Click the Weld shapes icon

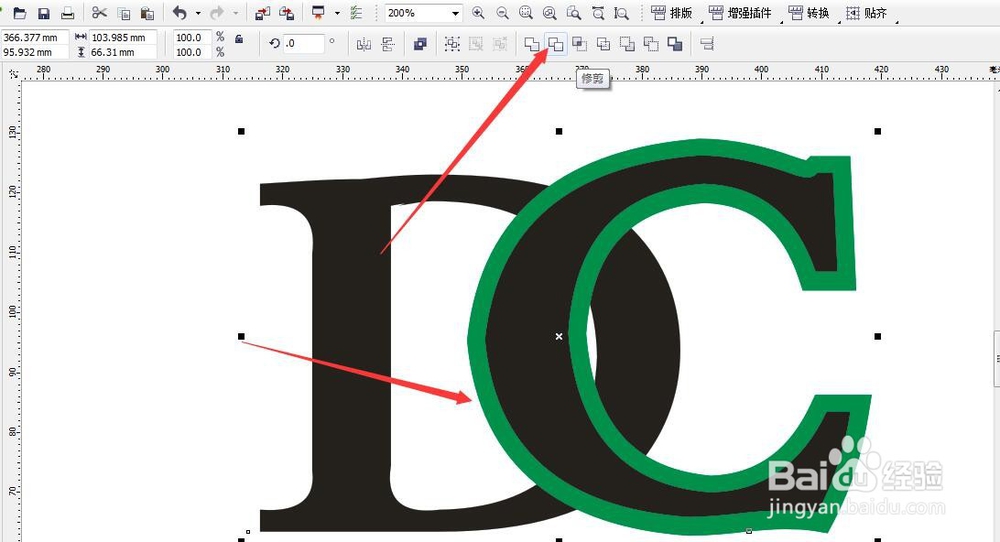coord(531,44)
